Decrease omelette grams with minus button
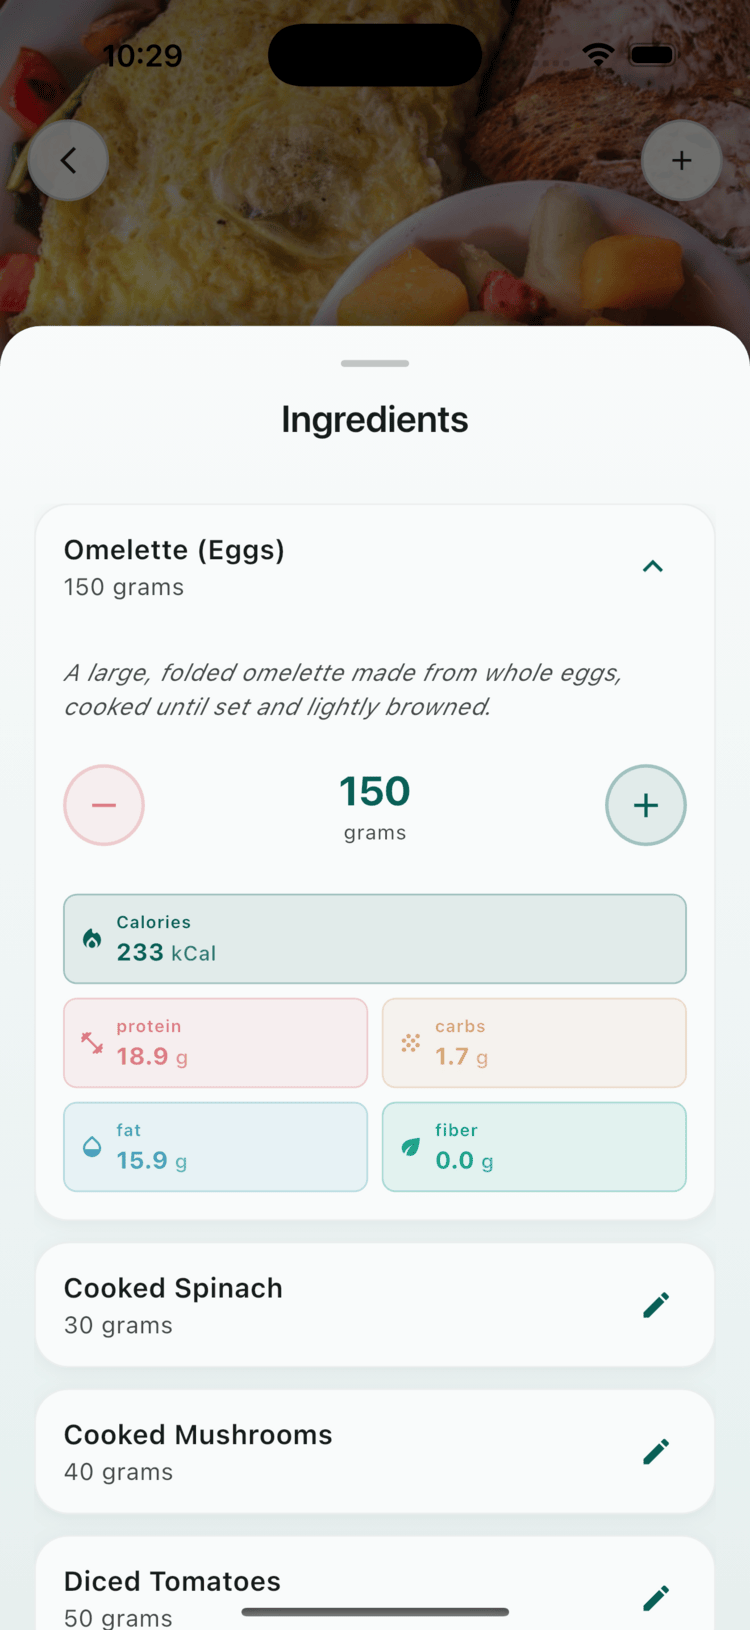750x1630 pixels. [x=104, y=805]
